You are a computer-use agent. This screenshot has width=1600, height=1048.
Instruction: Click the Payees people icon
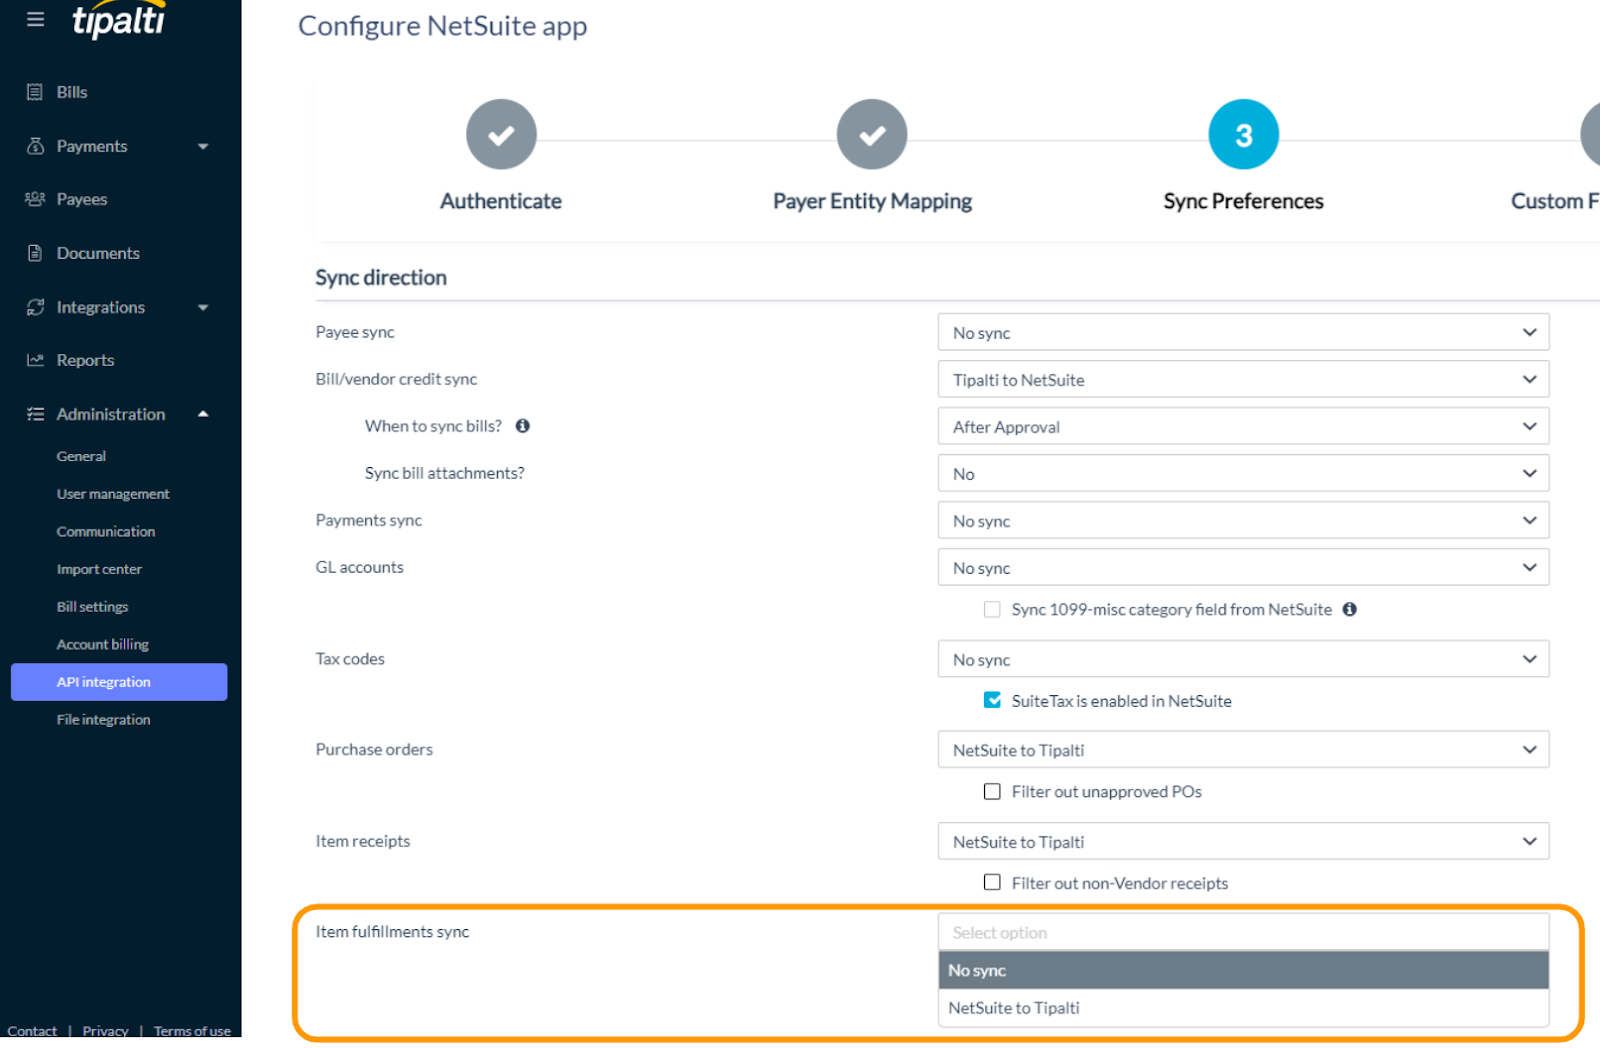(x=35, y=199)
